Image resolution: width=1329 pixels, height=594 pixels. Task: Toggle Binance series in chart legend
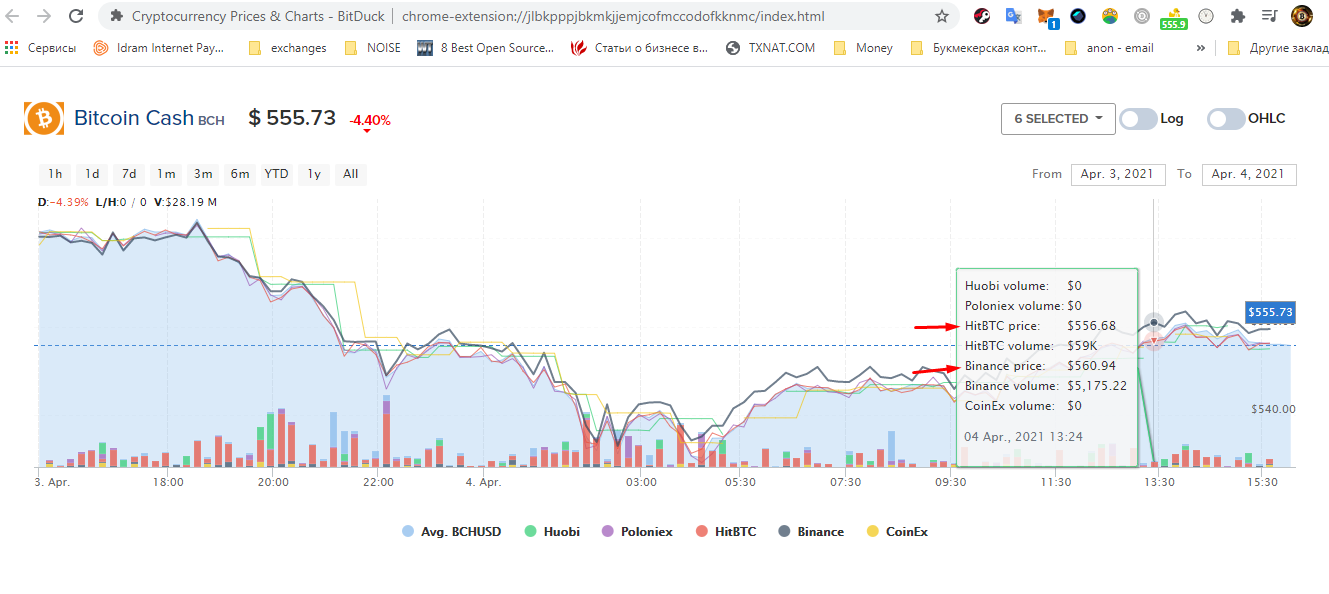(811, 532)
